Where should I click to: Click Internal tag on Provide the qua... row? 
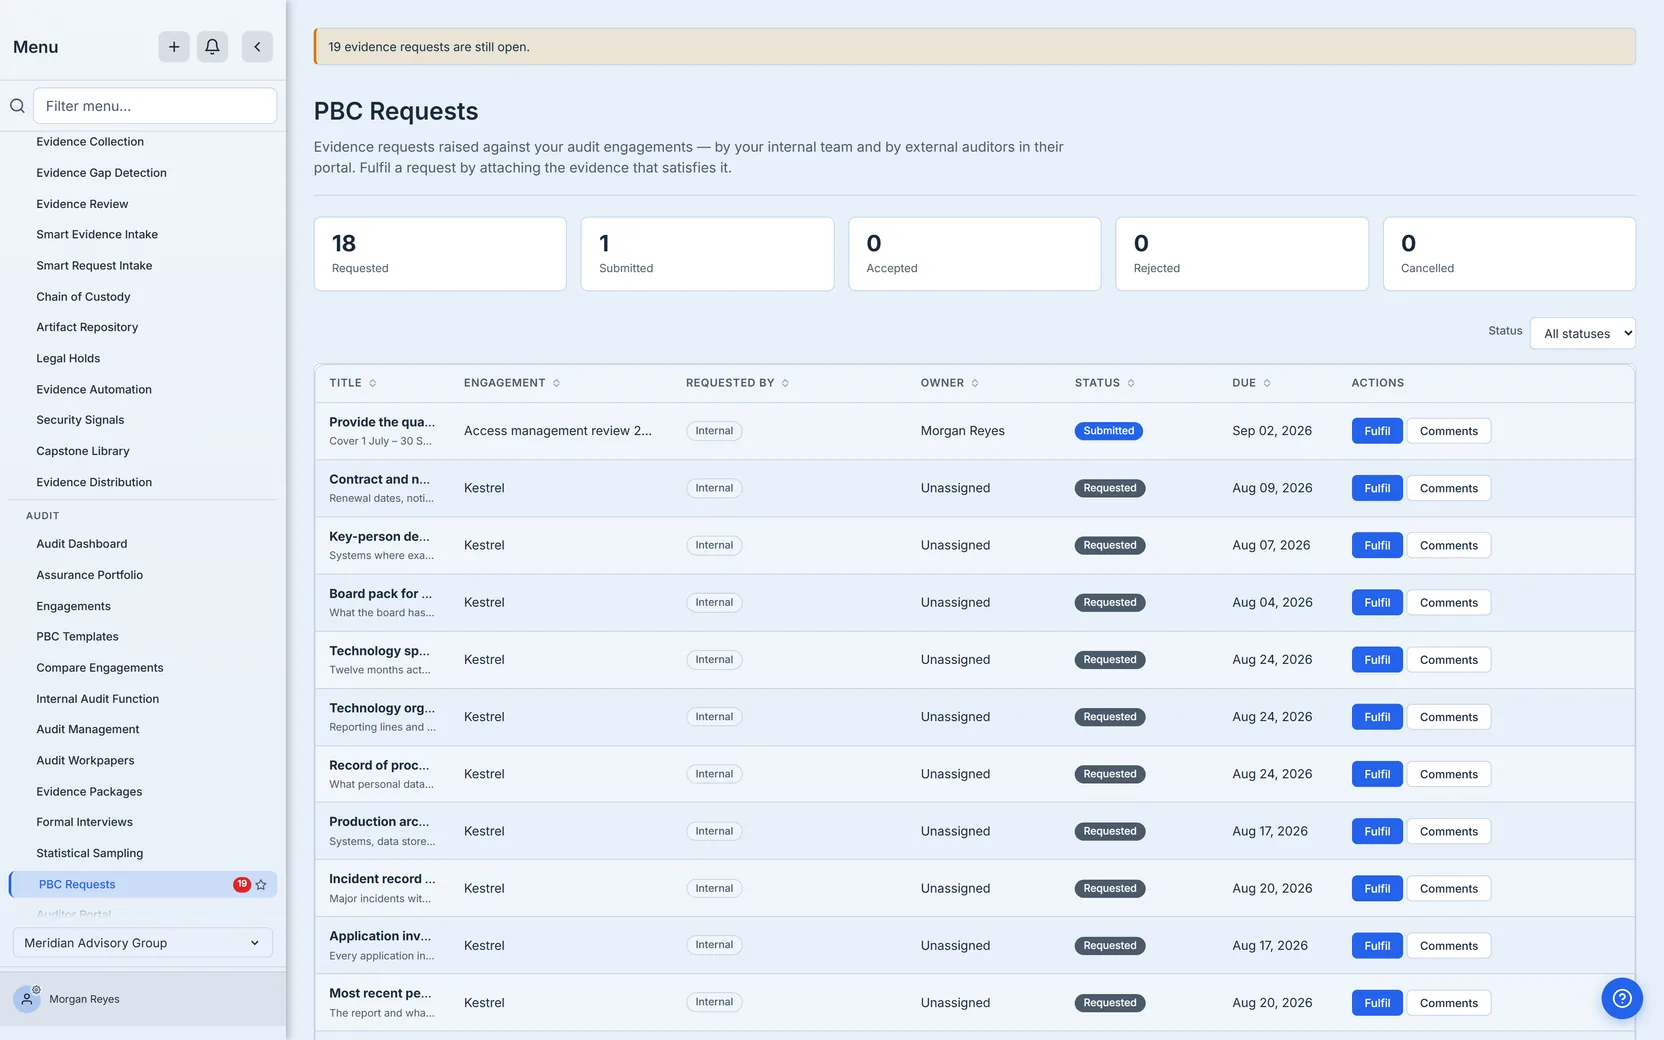714,431
